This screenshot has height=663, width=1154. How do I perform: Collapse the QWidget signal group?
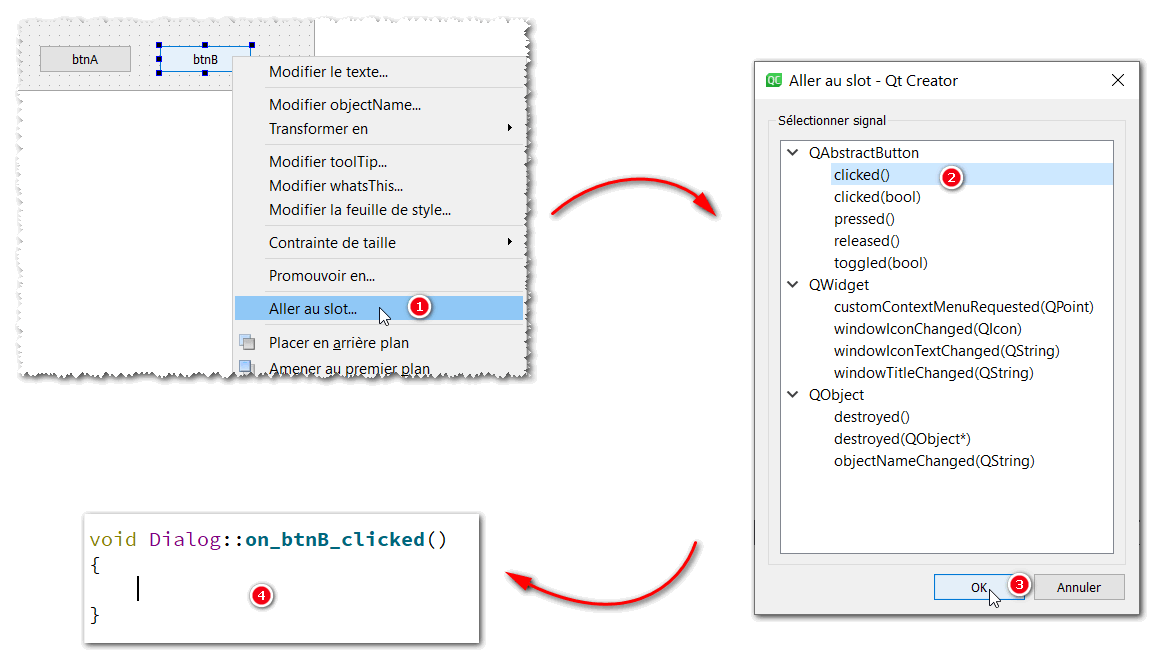pyautogui.click(x=793, y=285)
